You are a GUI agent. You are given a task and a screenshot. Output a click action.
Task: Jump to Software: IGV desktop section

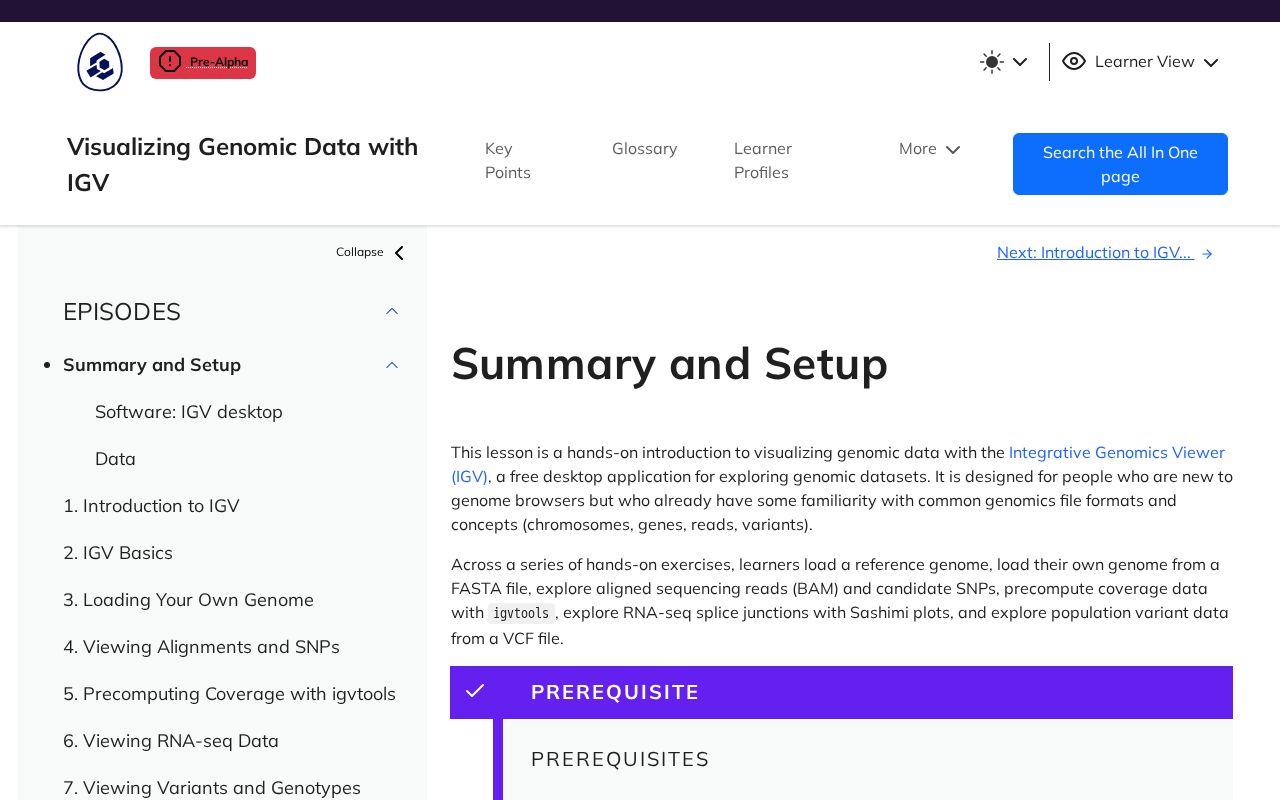[x=189, y=412]
